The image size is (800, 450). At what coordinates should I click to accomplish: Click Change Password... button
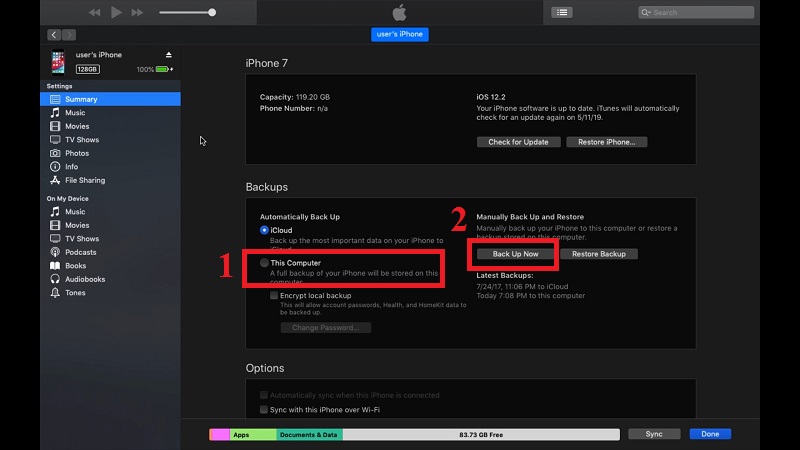[326, 328]
